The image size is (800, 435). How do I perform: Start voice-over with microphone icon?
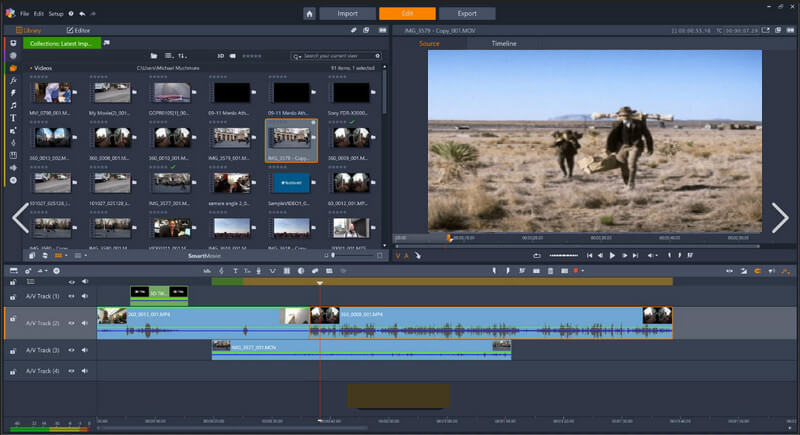tap(259, 271)
